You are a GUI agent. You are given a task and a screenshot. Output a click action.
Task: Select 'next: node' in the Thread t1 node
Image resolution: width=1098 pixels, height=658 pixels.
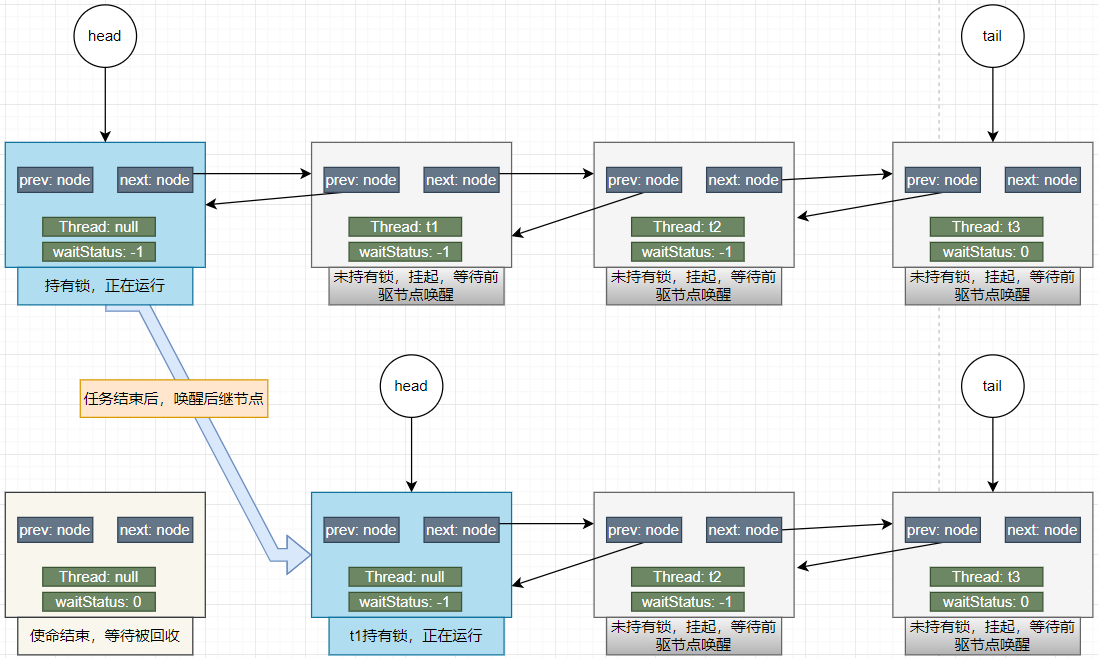(x=461, y=180)
